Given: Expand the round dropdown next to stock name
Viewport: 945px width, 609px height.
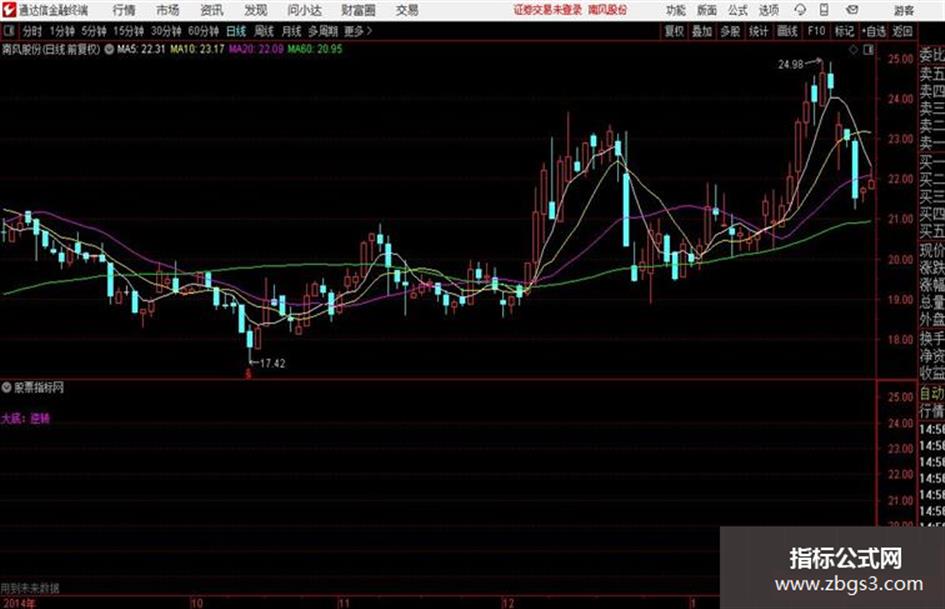Looking at the screenshot, I should [x=109, y=49].
